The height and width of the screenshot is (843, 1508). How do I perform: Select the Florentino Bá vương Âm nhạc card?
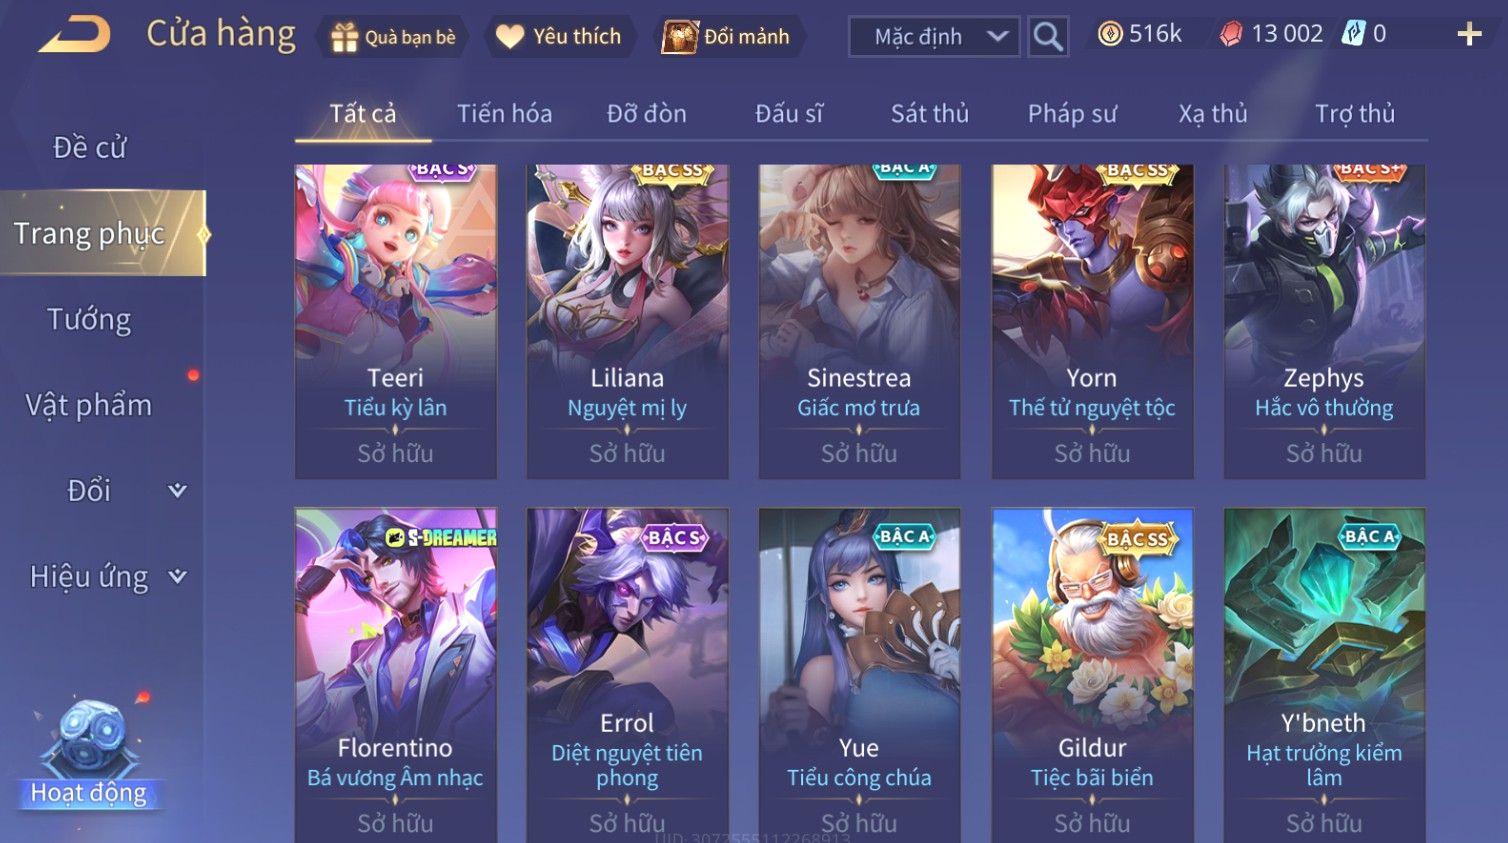[395, 675]
